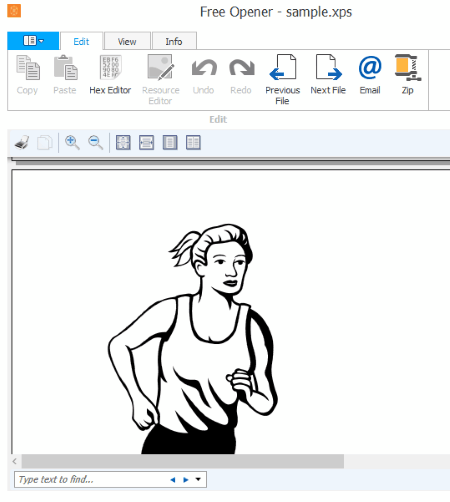Switch to single page view
The height and width of the screenshot is (502, 450).
pos(170,143)
